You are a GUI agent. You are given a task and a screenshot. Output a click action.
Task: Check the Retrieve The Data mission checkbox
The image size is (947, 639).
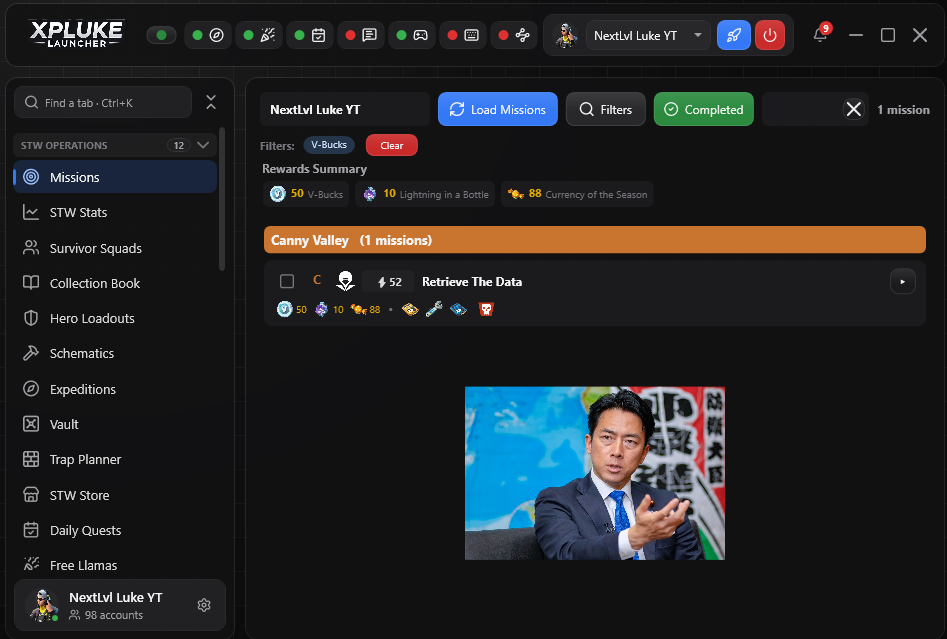coord(287,281)
